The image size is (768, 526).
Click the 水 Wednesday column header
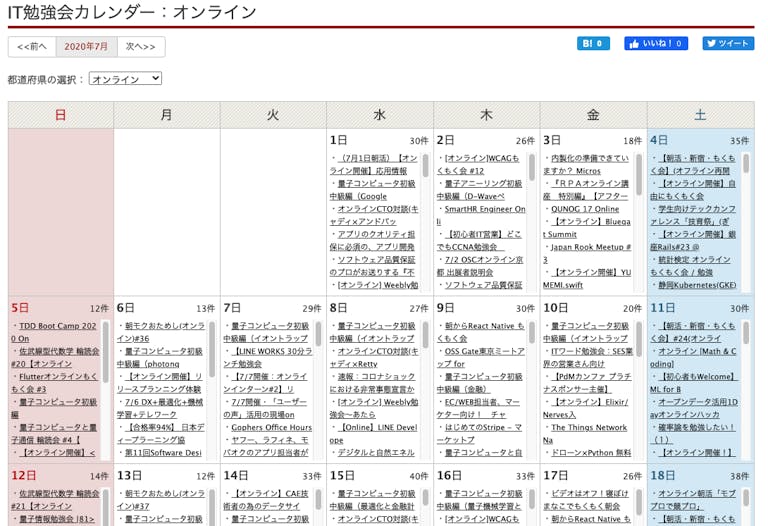380,115
